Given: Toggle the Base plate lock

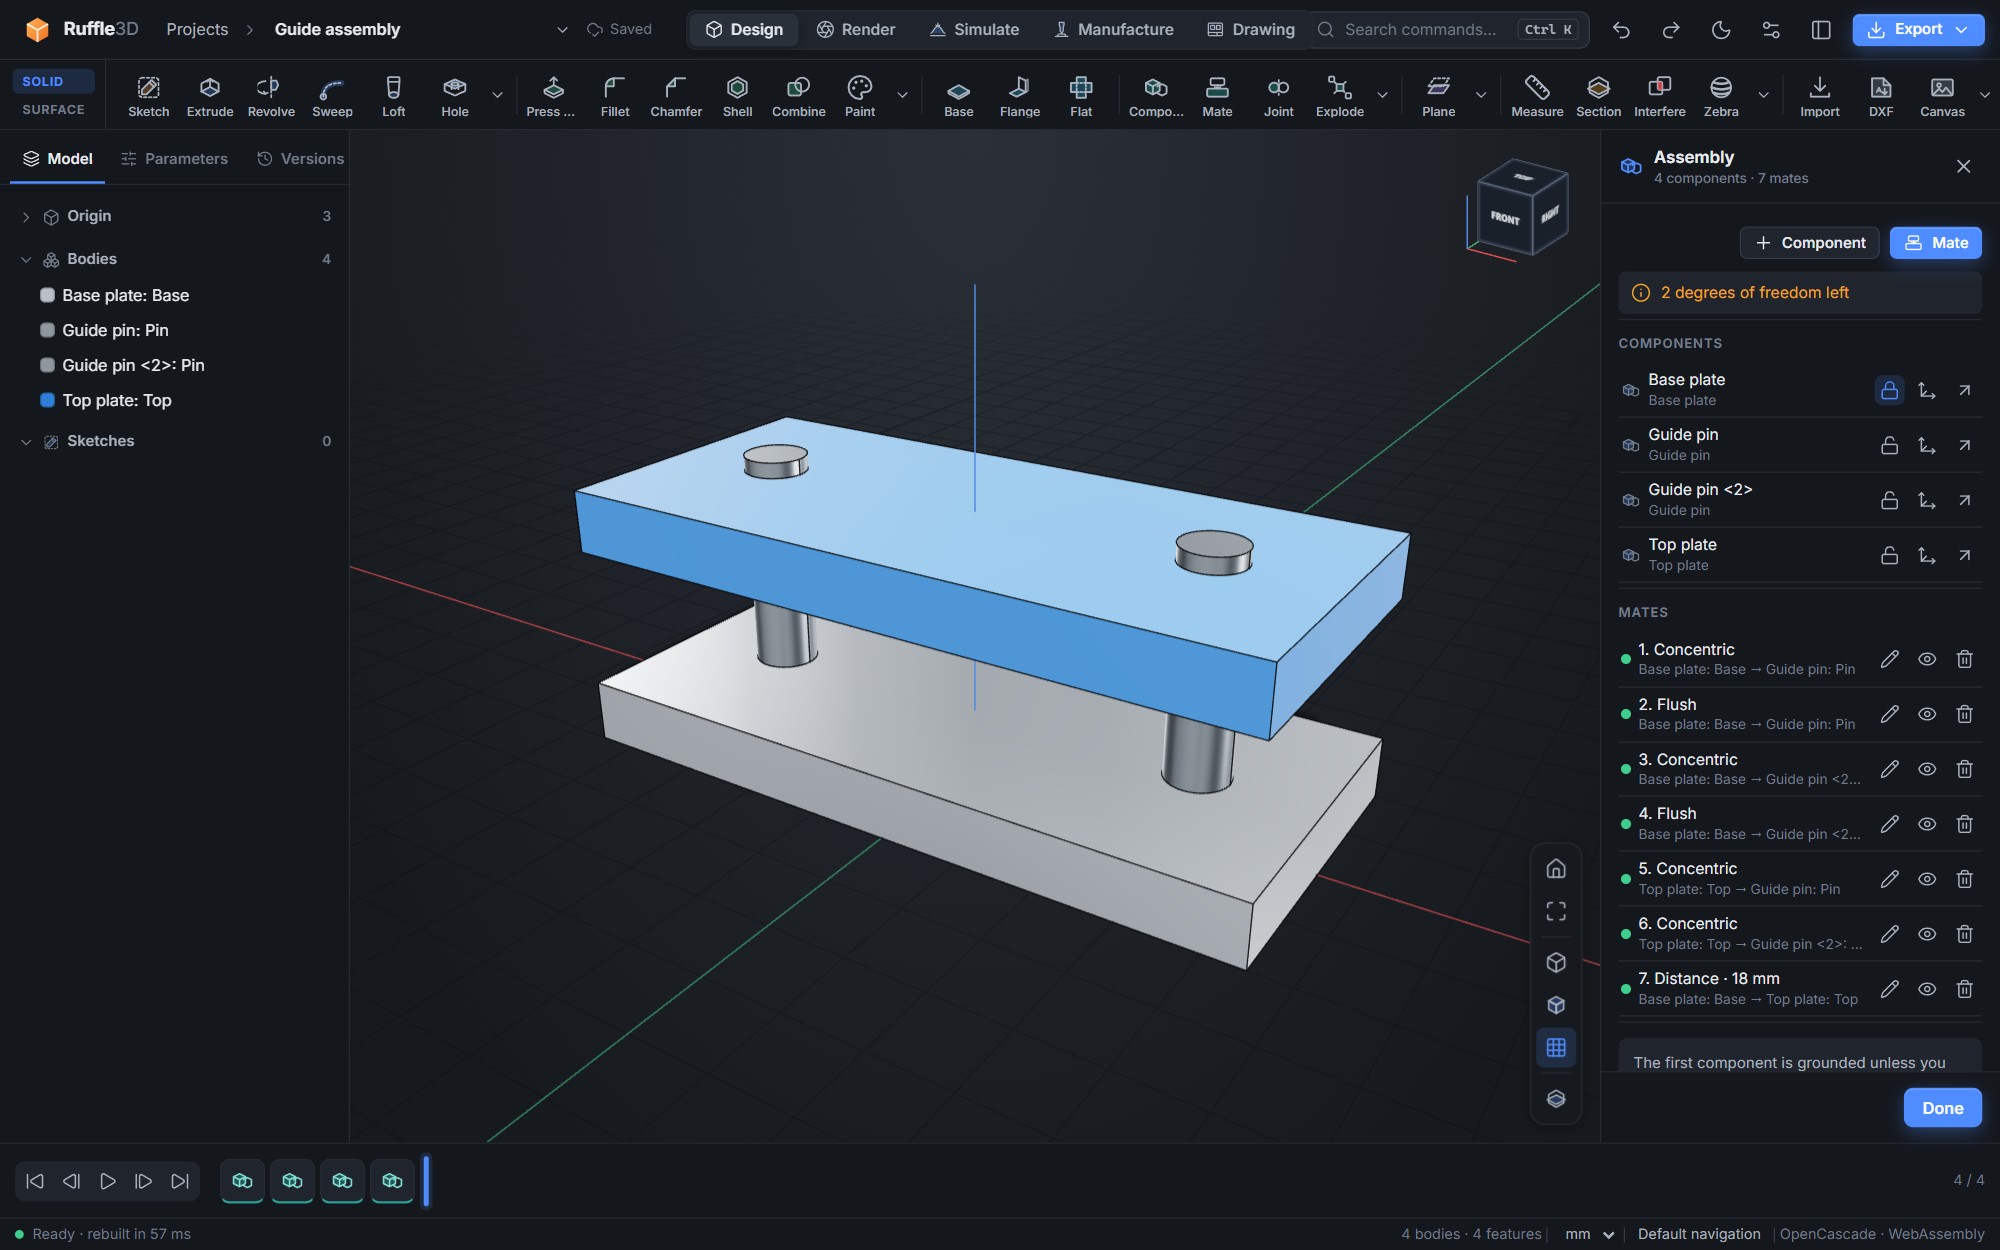Looking at the screenshot, I should [1889, 390].
